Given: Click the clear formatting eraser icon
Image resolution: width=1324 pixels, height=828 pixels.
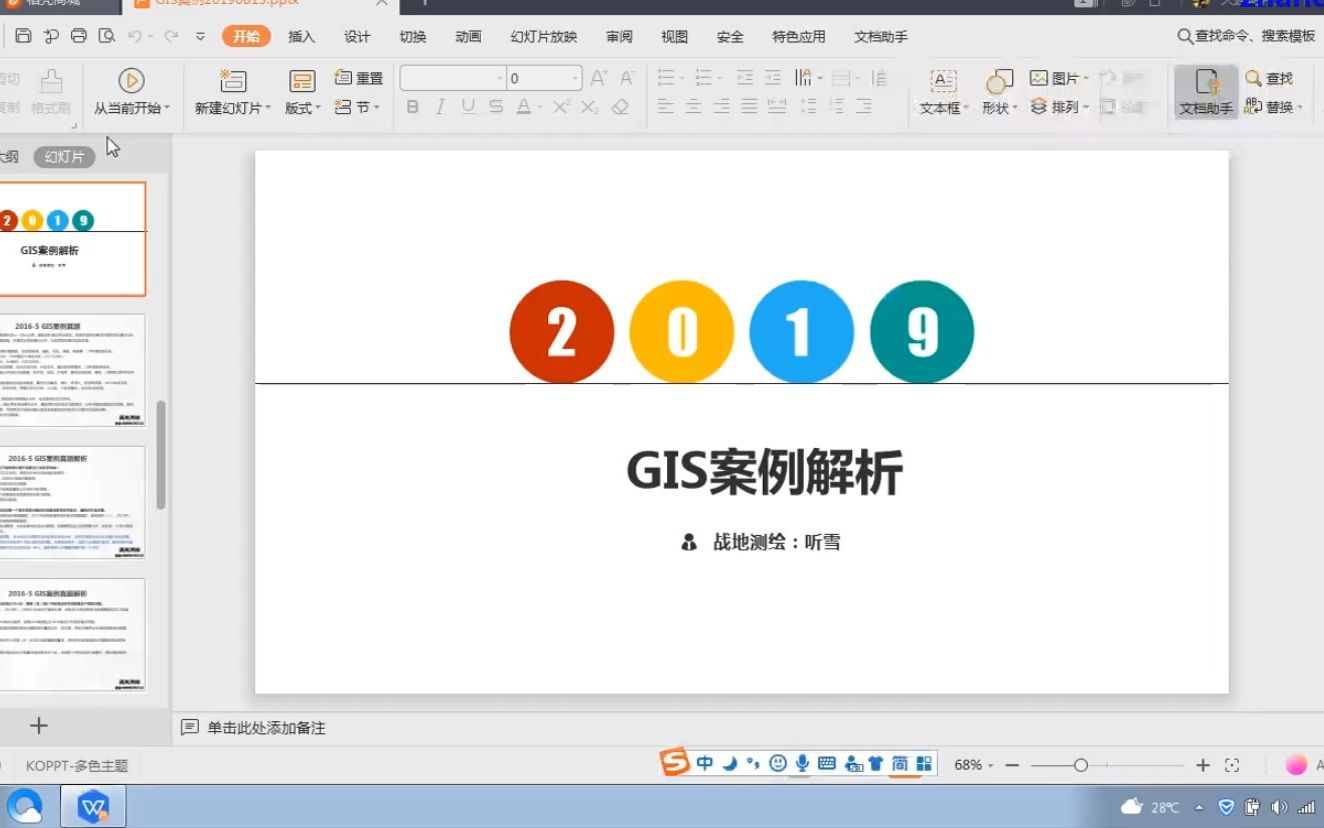Looking at the screenshot, I should tap(621, 107).
